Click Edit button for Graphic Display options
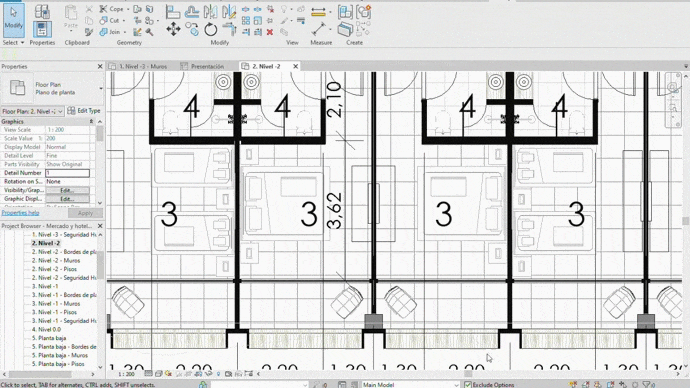 [67, 199]
